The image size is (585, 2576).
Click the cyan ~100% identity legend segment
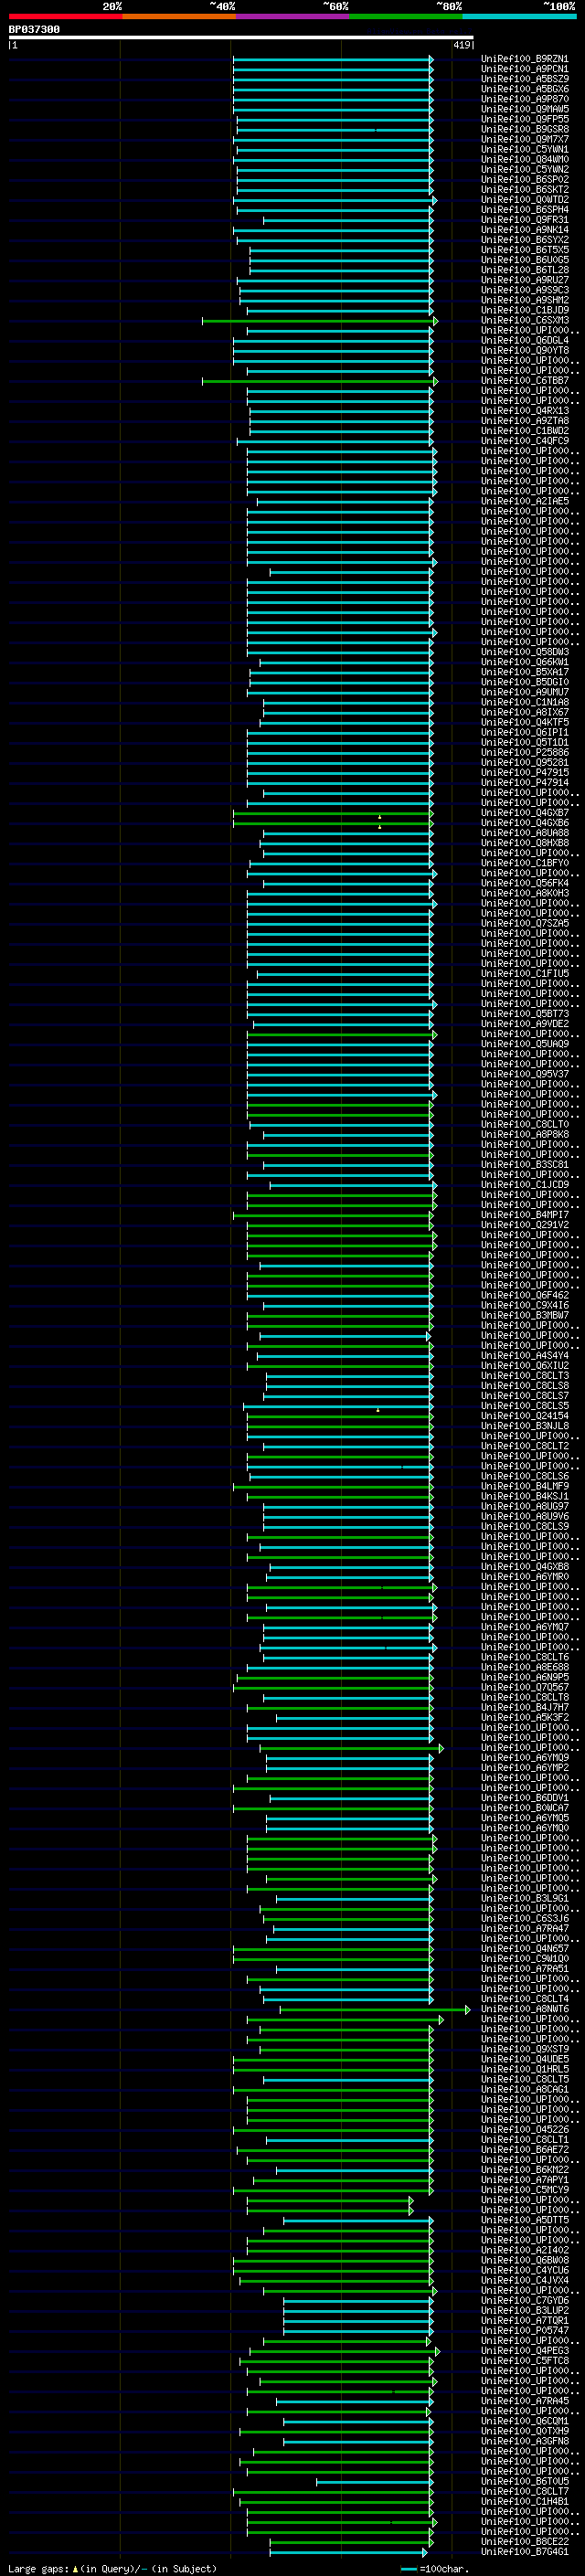coord(519,16)
